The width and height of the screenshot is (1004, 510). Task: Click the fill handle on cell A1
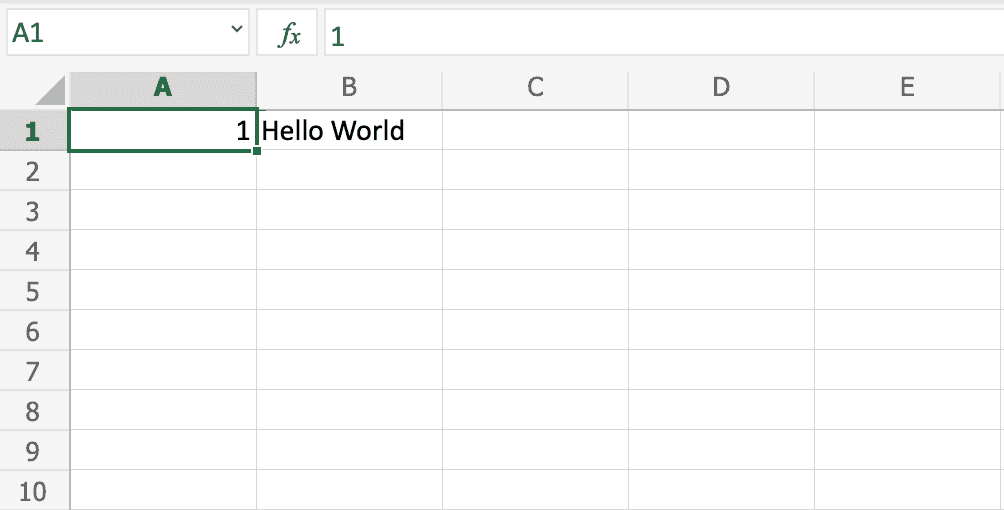(x=257, y=151)
